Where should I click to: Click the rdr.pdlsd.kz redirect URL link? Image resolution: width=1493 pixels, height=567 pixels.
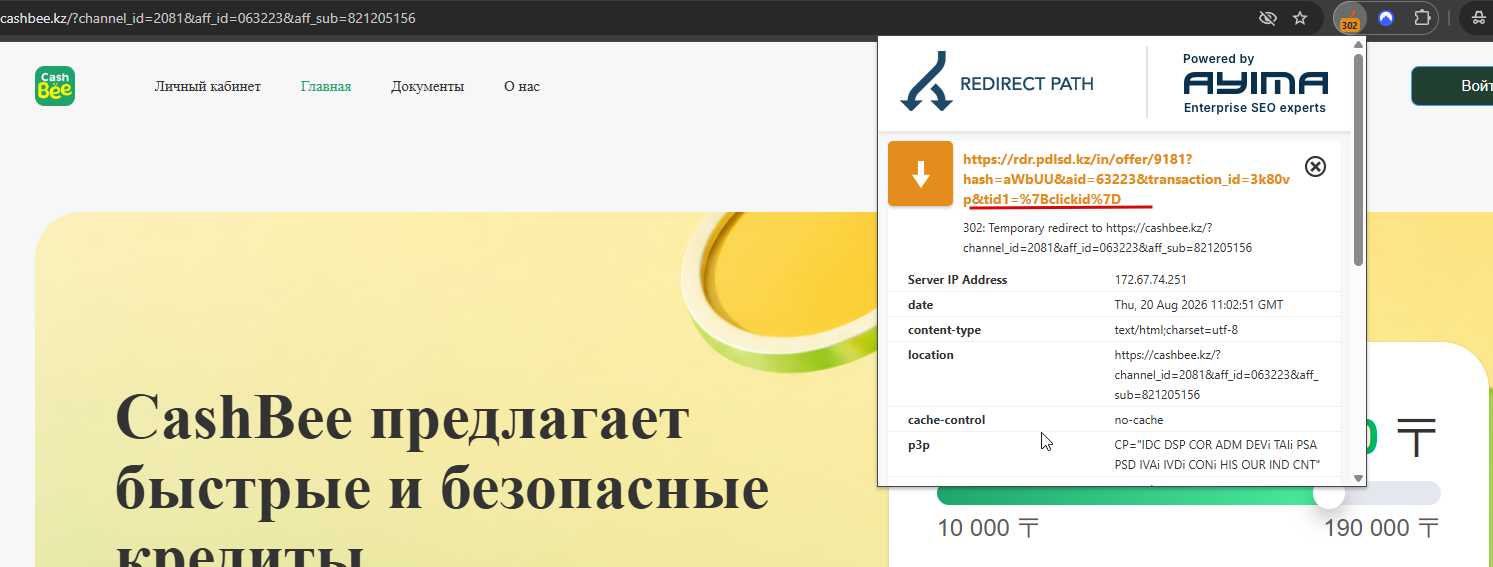(x=1127, y=179)
